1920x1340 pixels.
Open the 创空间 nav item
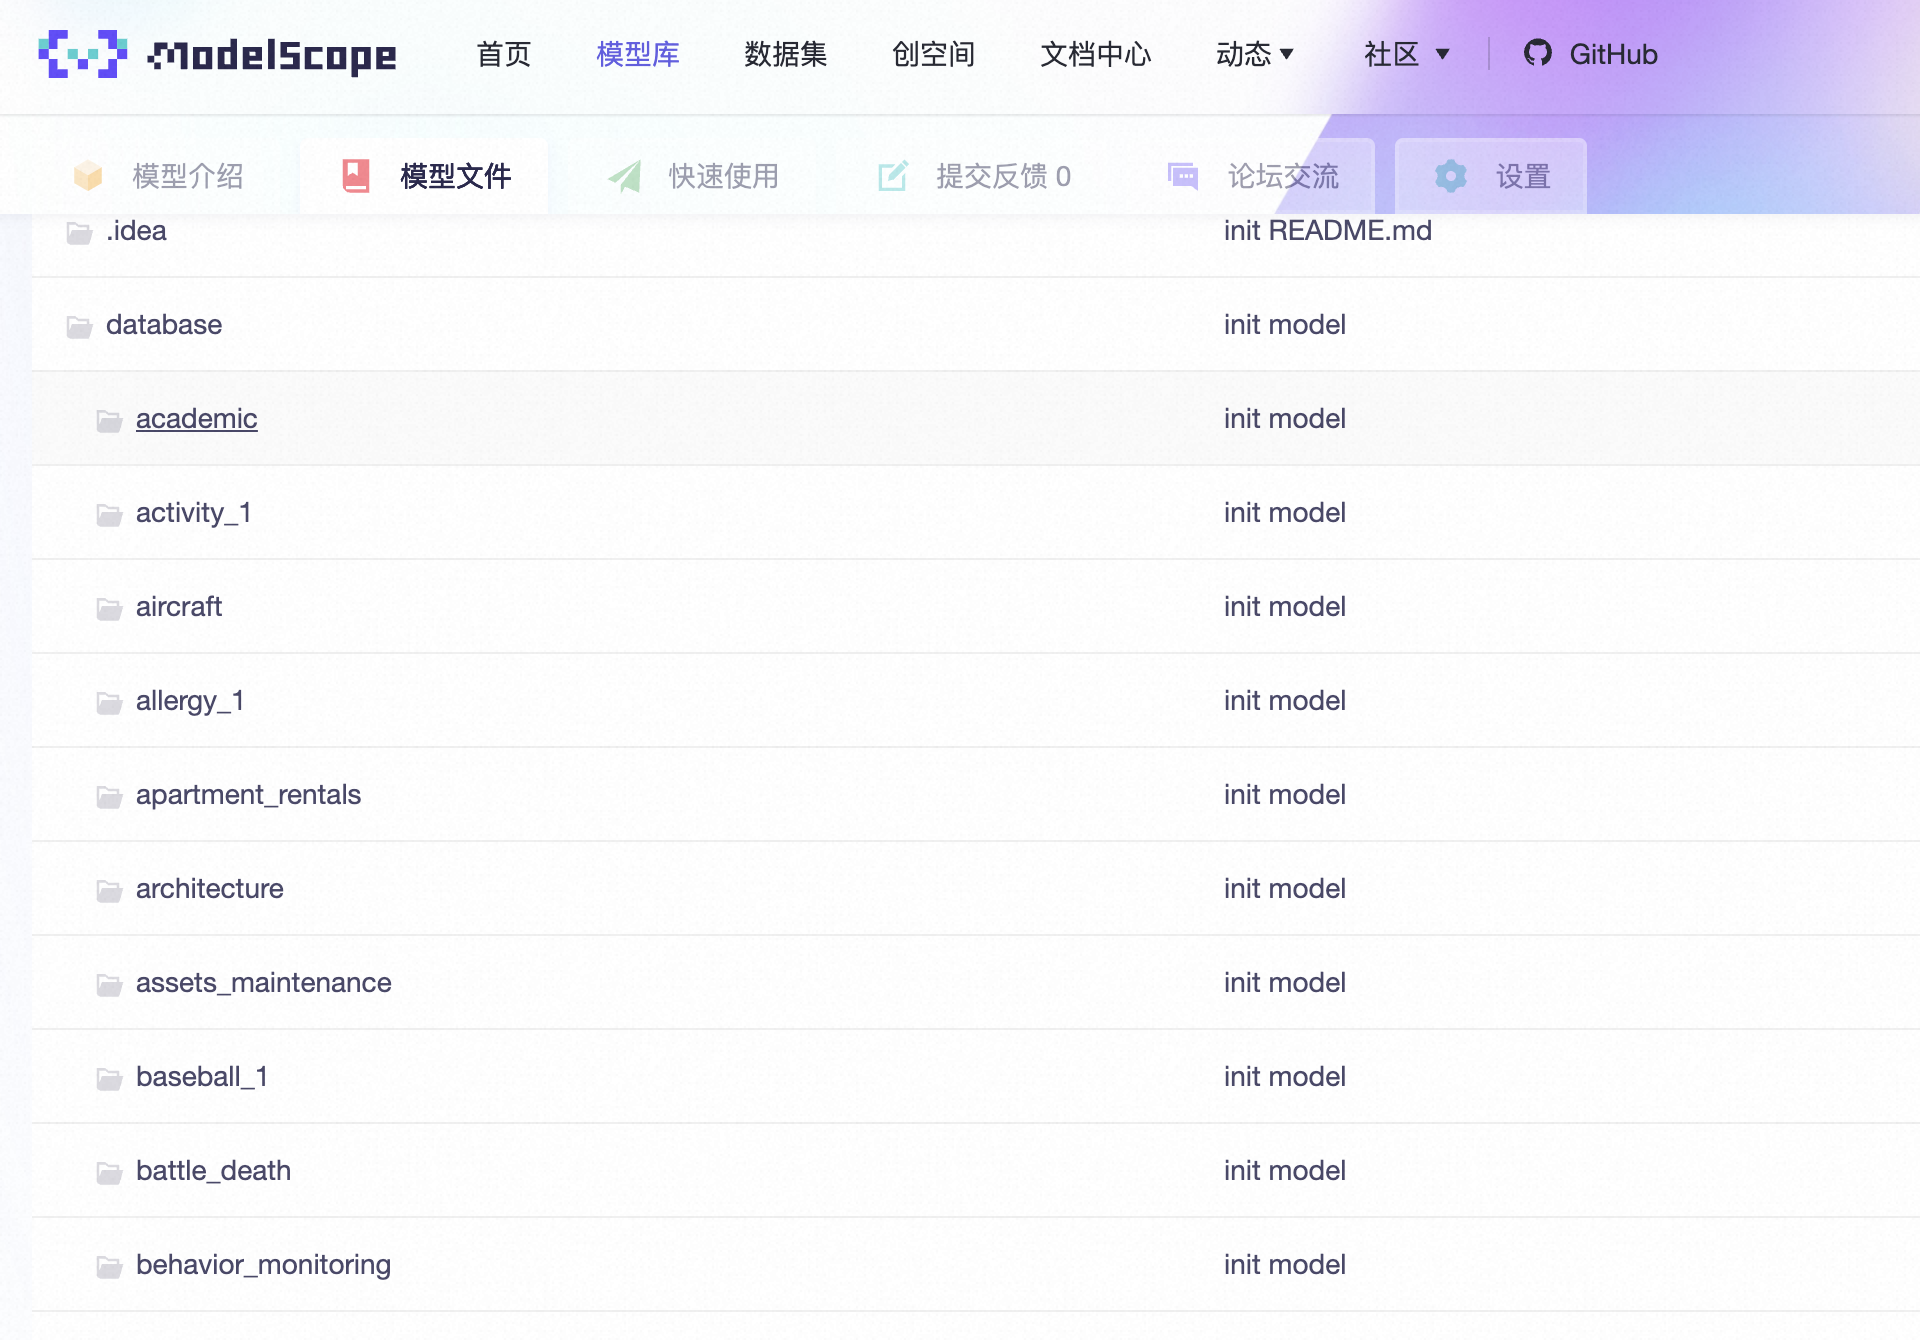[x=934, y=54]
